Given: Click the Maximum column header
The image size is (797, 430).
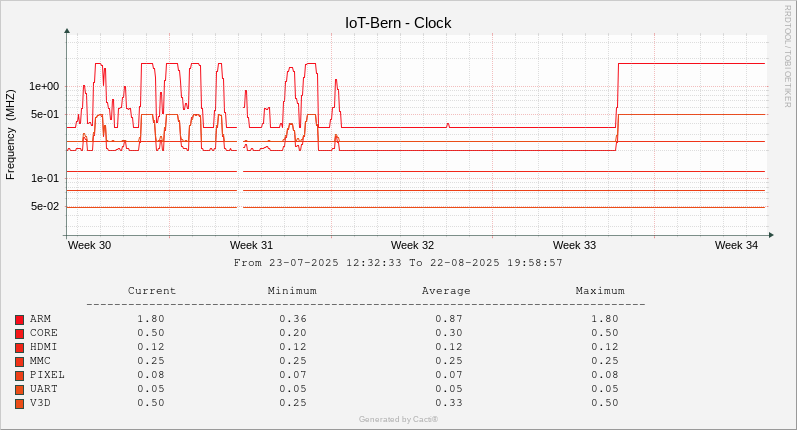Looking at the screenshot, I should [x=600, y=291].
